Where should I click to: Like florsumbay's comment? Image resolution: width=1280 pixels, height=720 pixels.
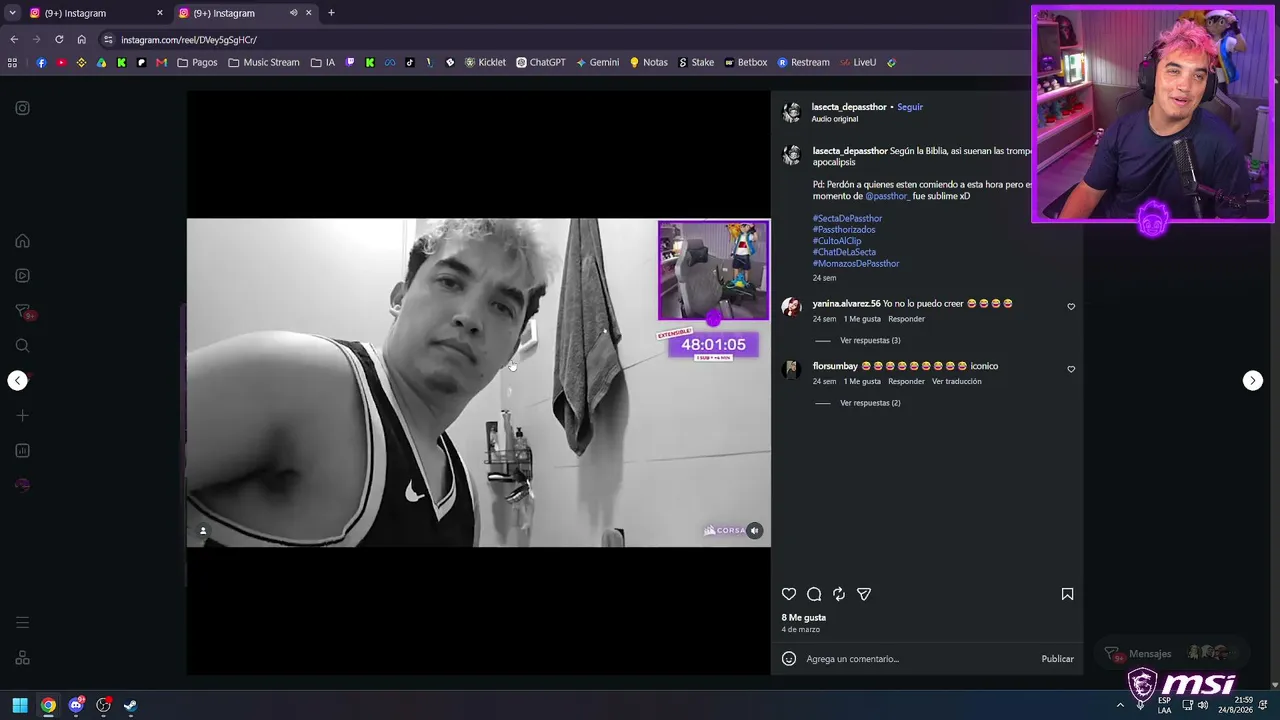point(1071,369)
